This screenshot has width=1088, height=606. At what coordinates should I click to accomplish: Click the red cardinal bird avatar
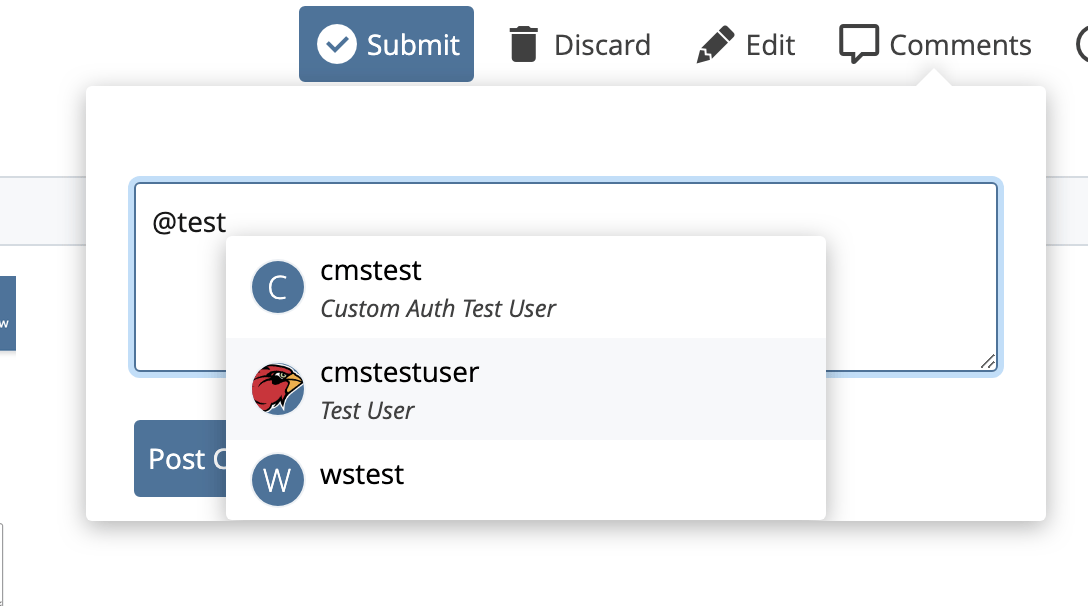coord(278,389)
